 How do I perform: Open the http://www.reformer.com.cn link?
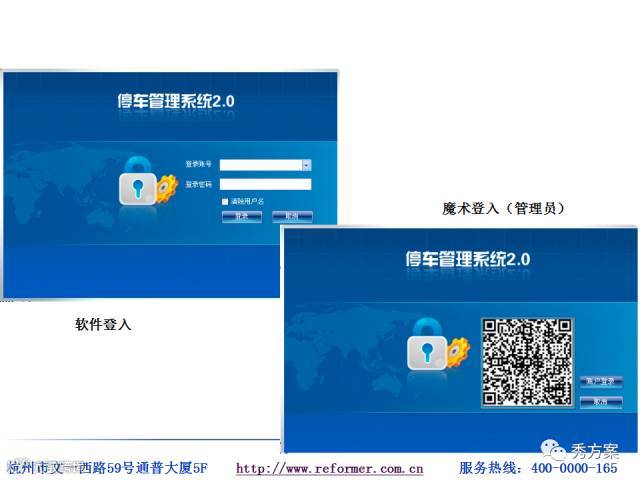tap(329, 468)
